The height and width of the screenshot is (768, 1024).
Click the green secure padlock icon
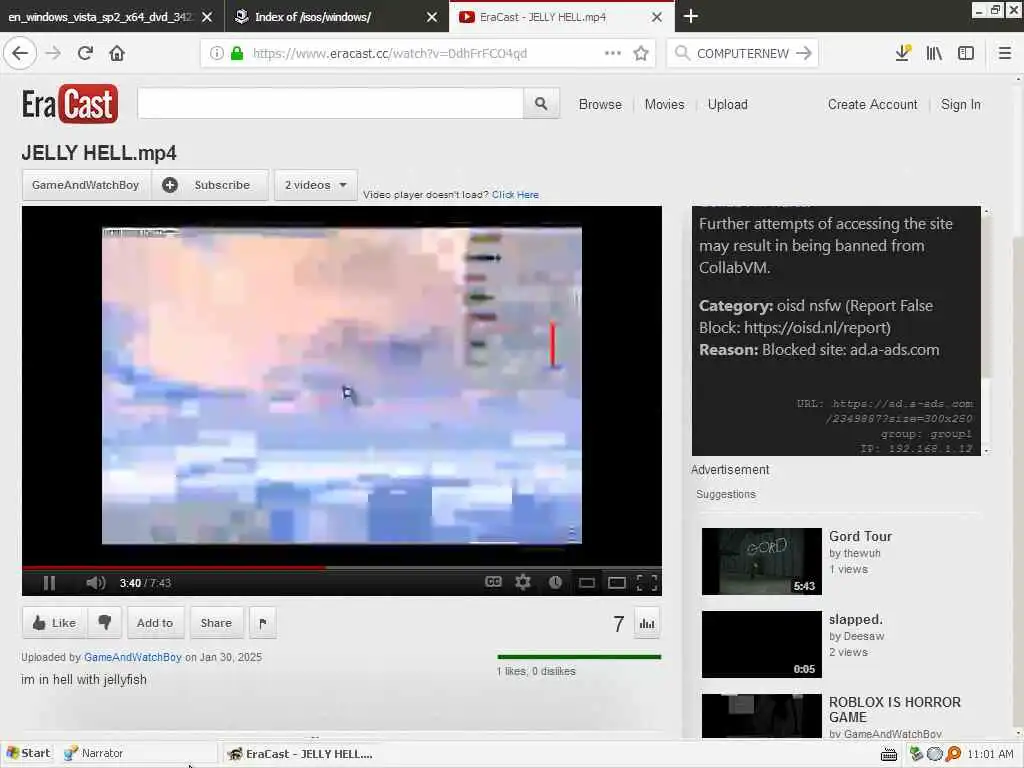(237, 53)
